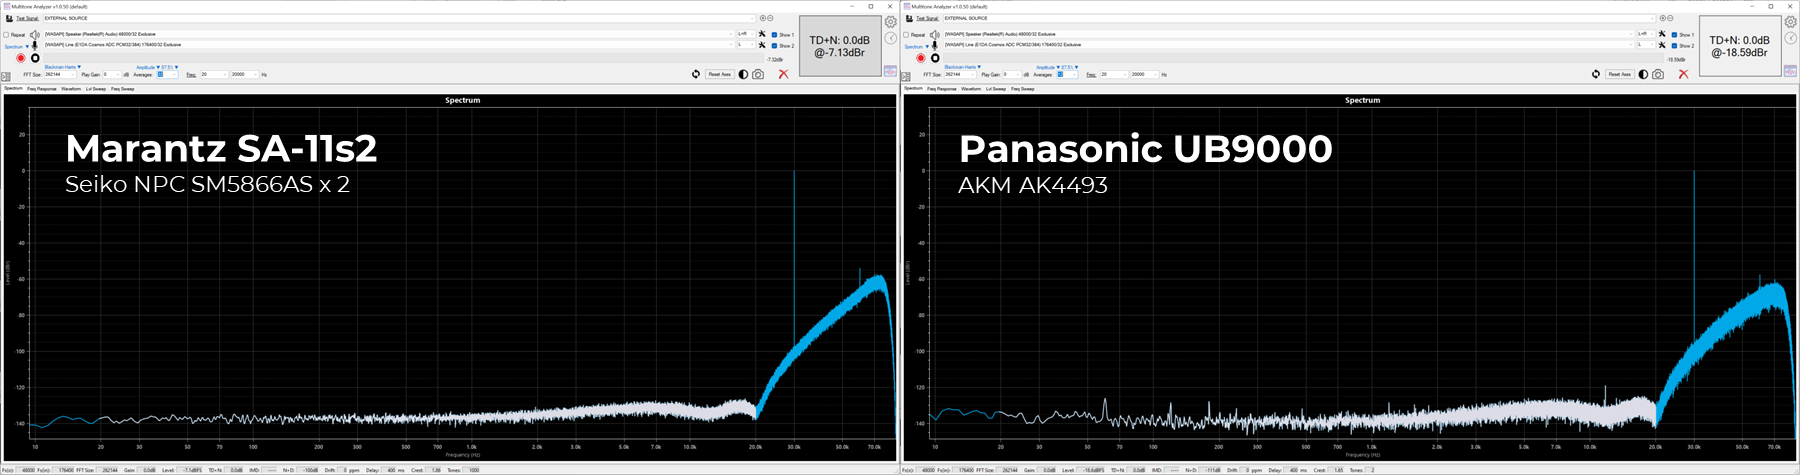Click end frequency 20000 field, Marantz window

click(x=244, y=74)
